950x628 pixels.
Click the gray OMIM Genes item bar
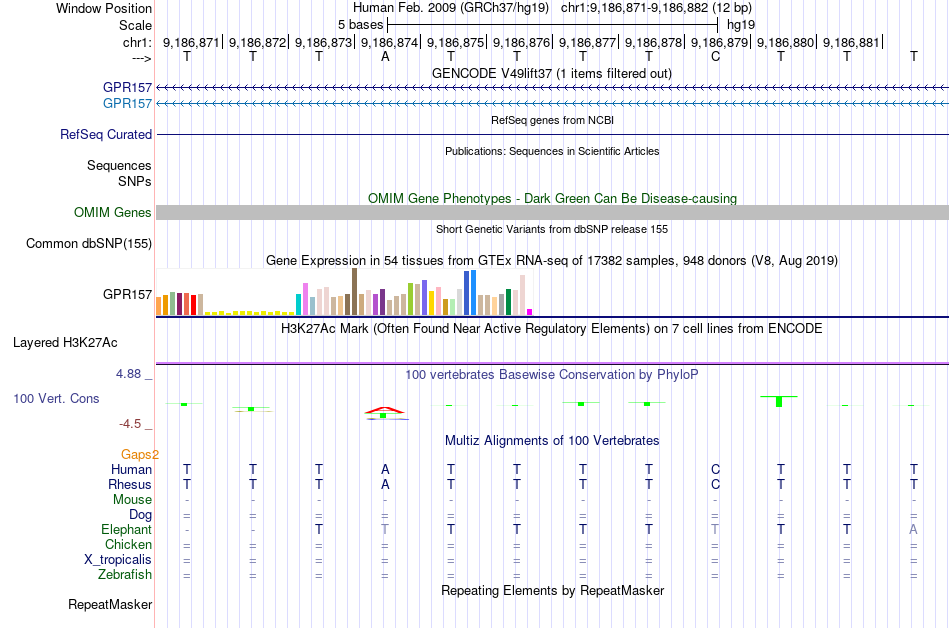pyautogui.click(x=552, y=213)
